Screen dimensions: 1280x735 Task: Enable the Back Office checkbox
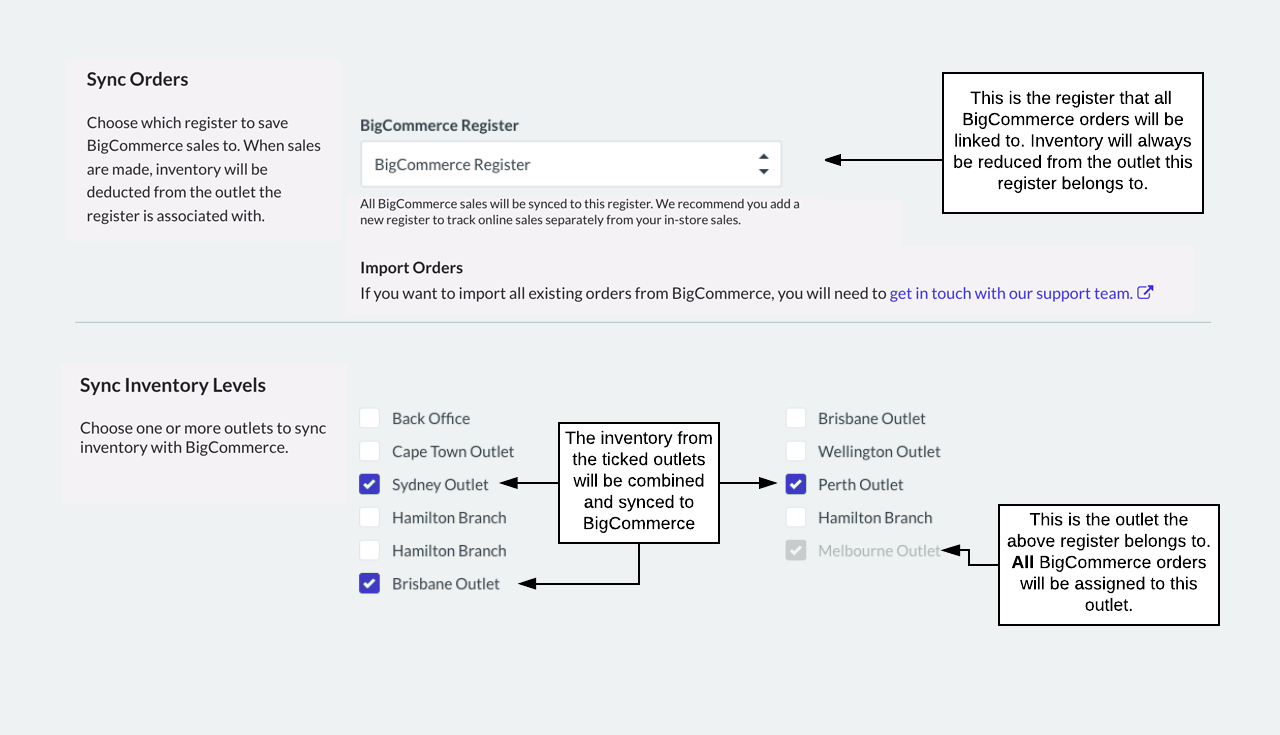point(370,418)
